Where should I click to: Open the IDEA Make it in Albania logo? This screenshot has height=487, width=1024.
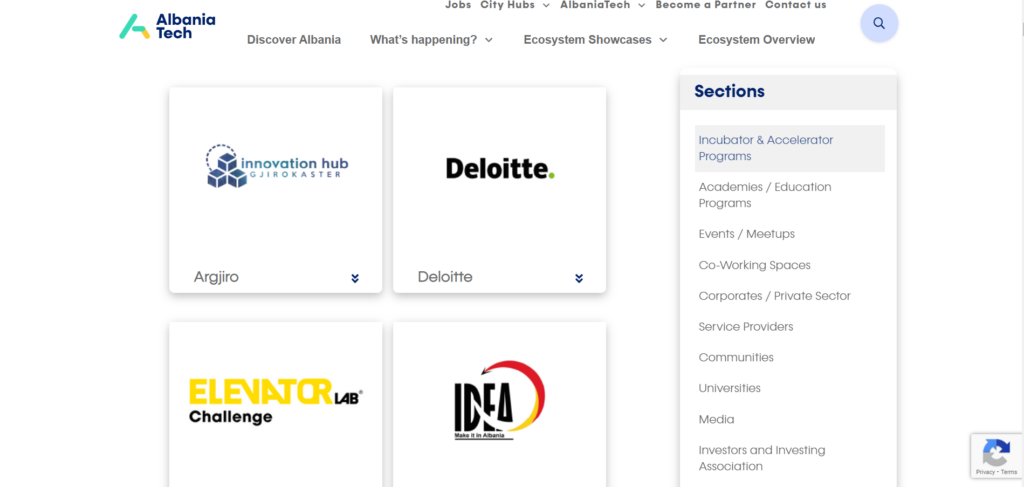point(499,400)
